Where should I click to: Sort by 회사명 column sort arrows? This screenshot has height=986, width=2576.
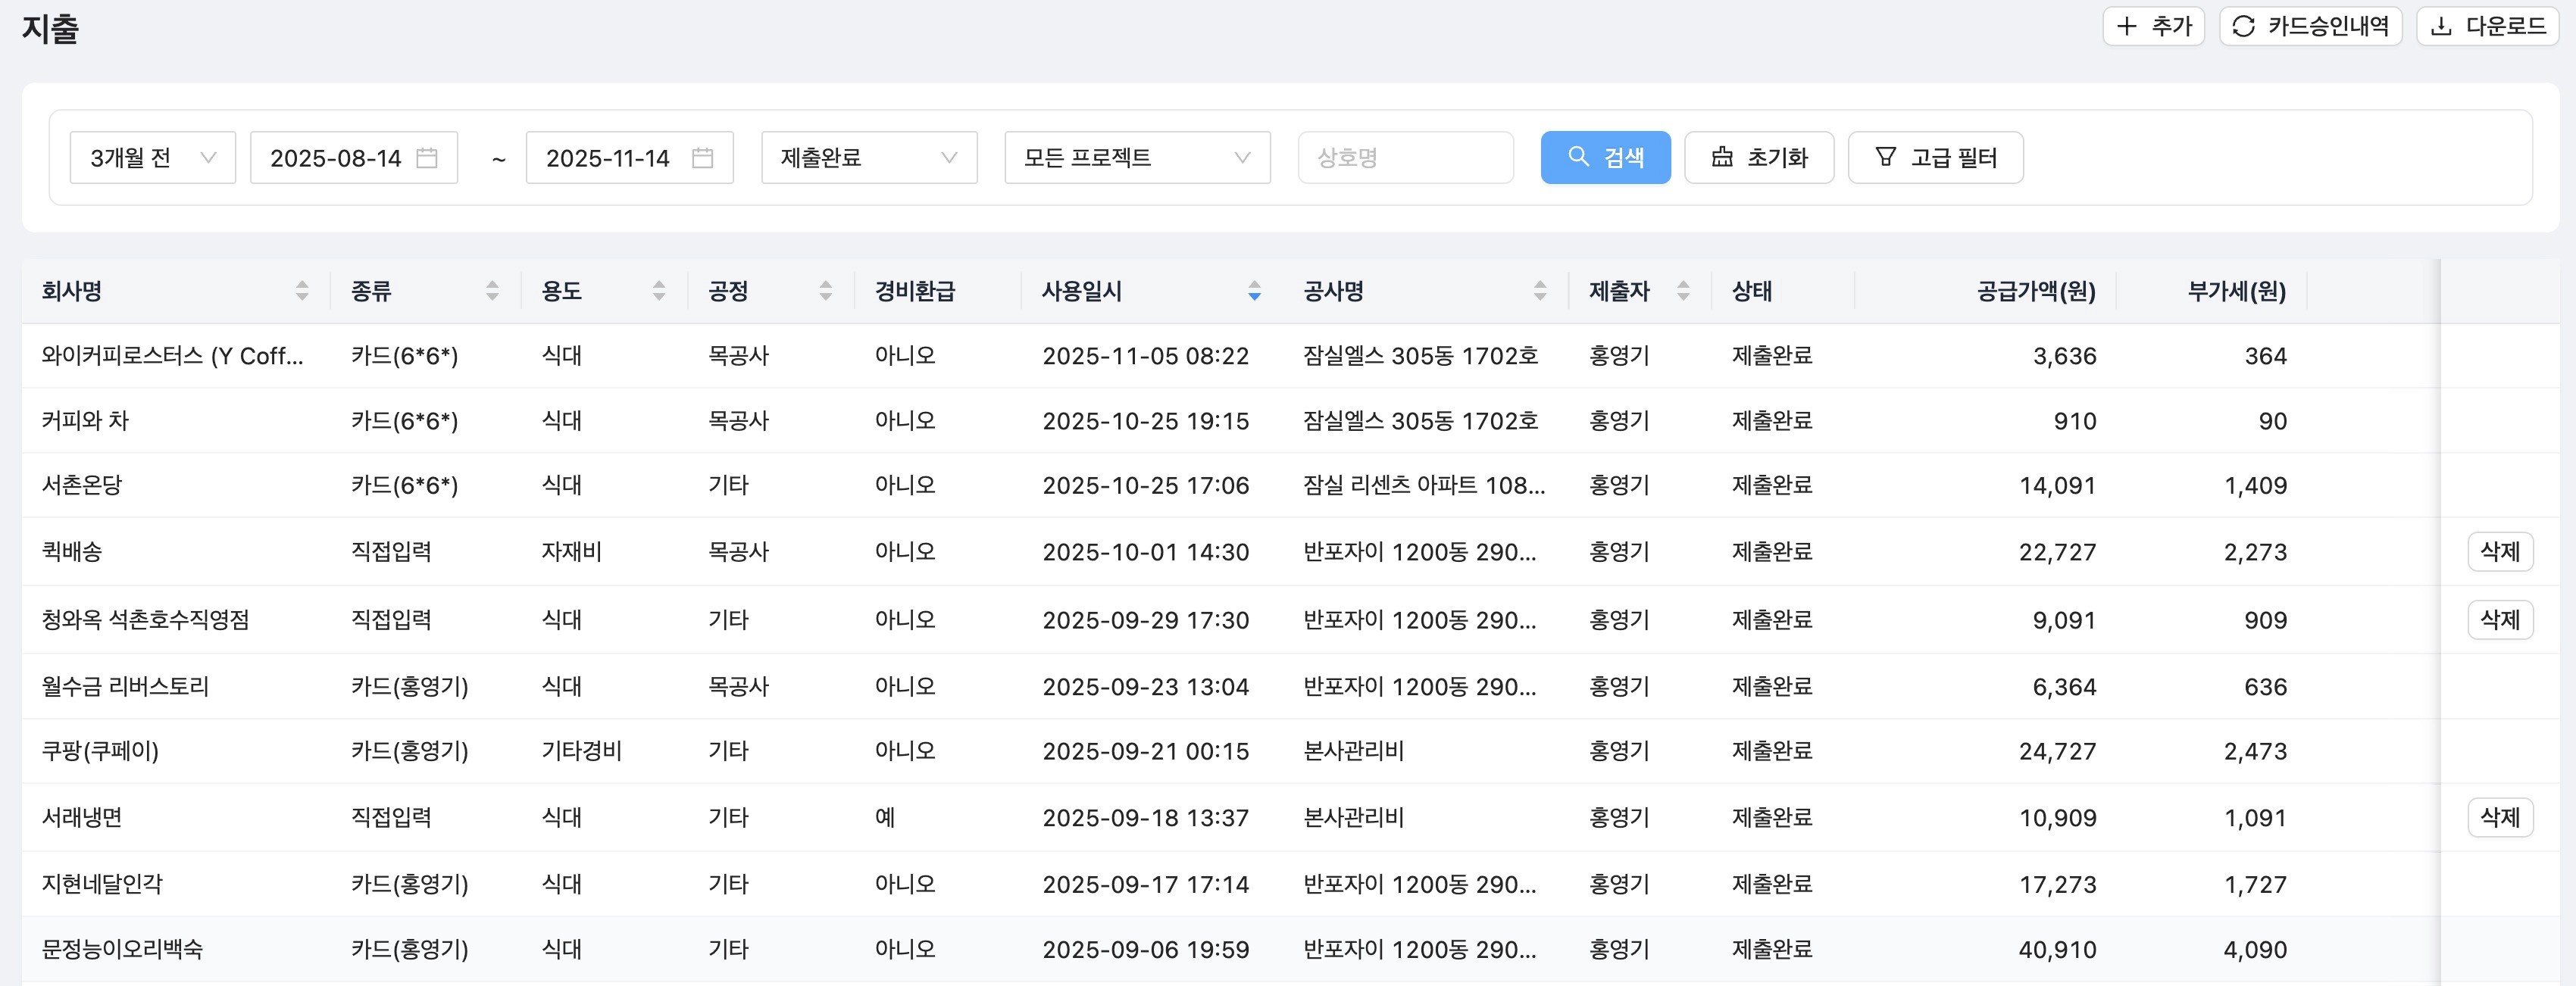[302, 291]
